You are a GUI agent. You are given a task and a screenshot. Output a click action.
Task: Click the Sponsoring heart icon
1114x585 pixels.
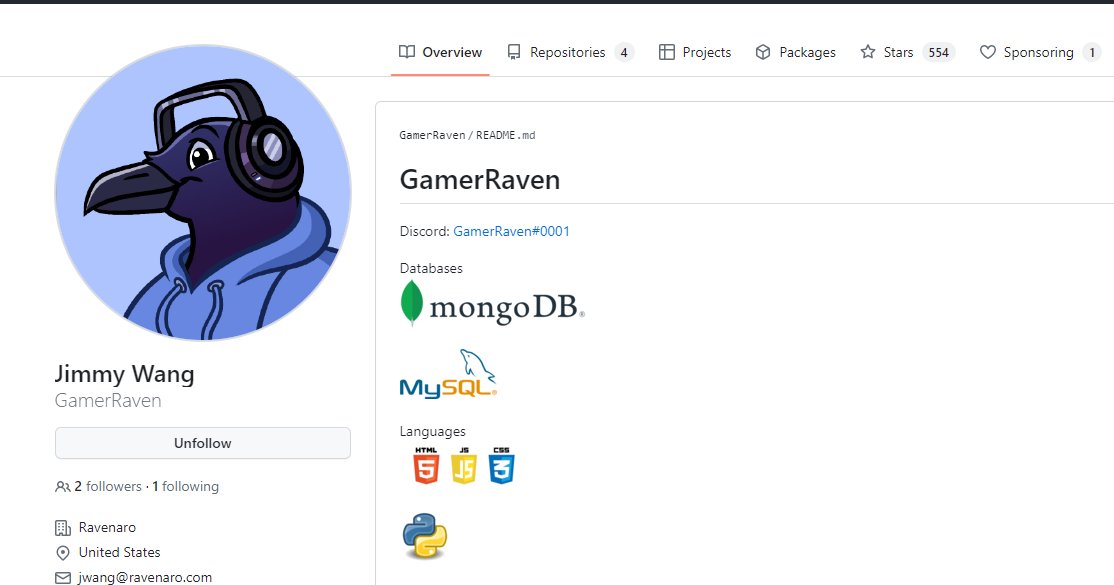(988, 52)
